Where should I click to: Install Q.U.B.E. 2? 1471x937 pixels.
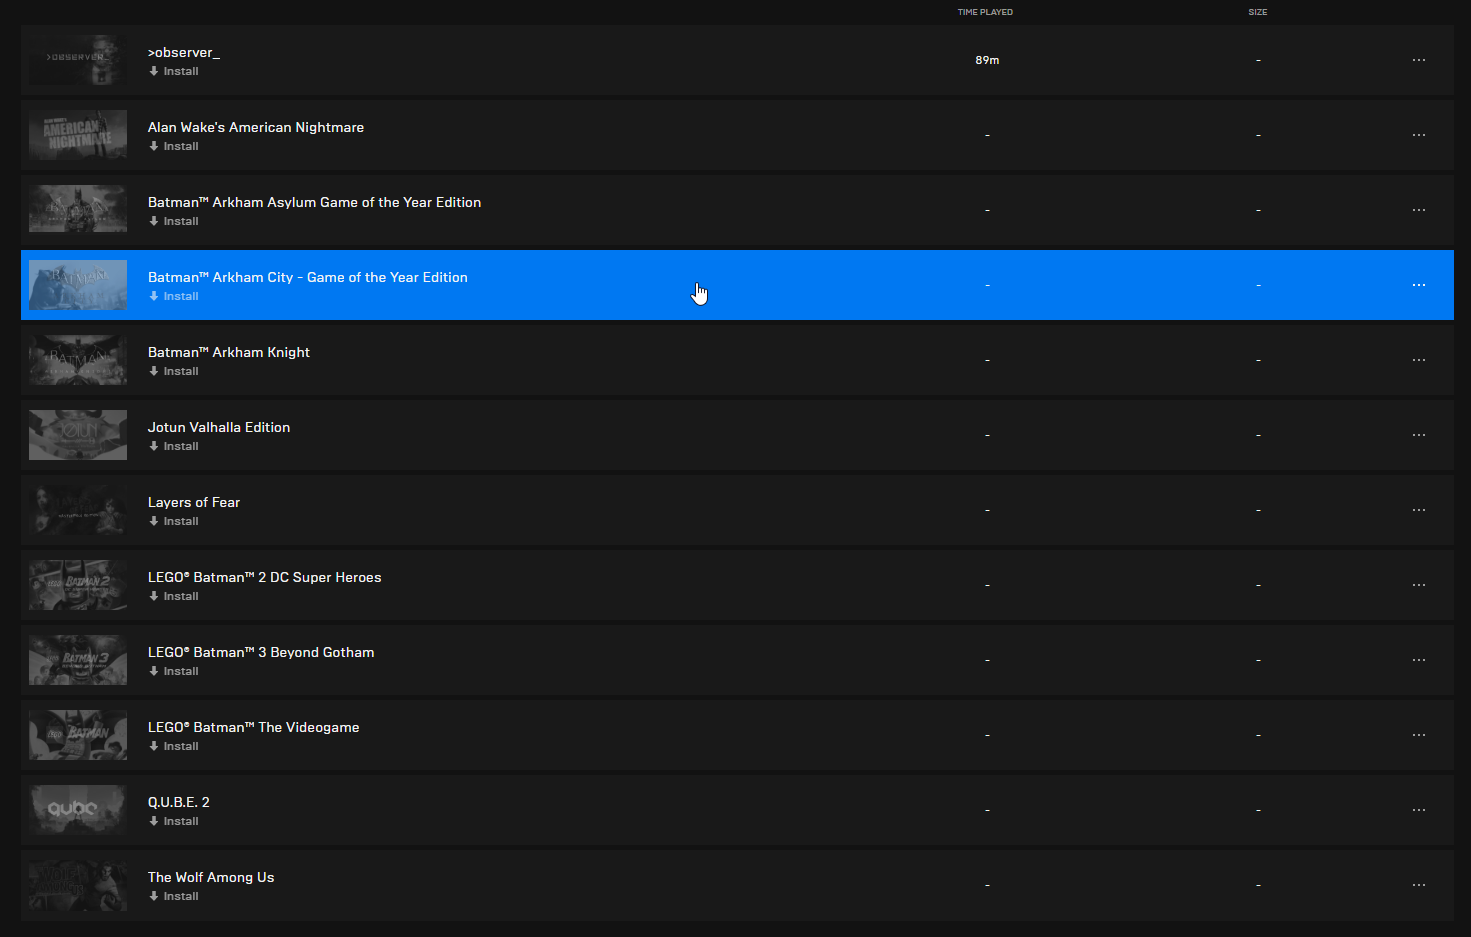(x=174, y=821)
